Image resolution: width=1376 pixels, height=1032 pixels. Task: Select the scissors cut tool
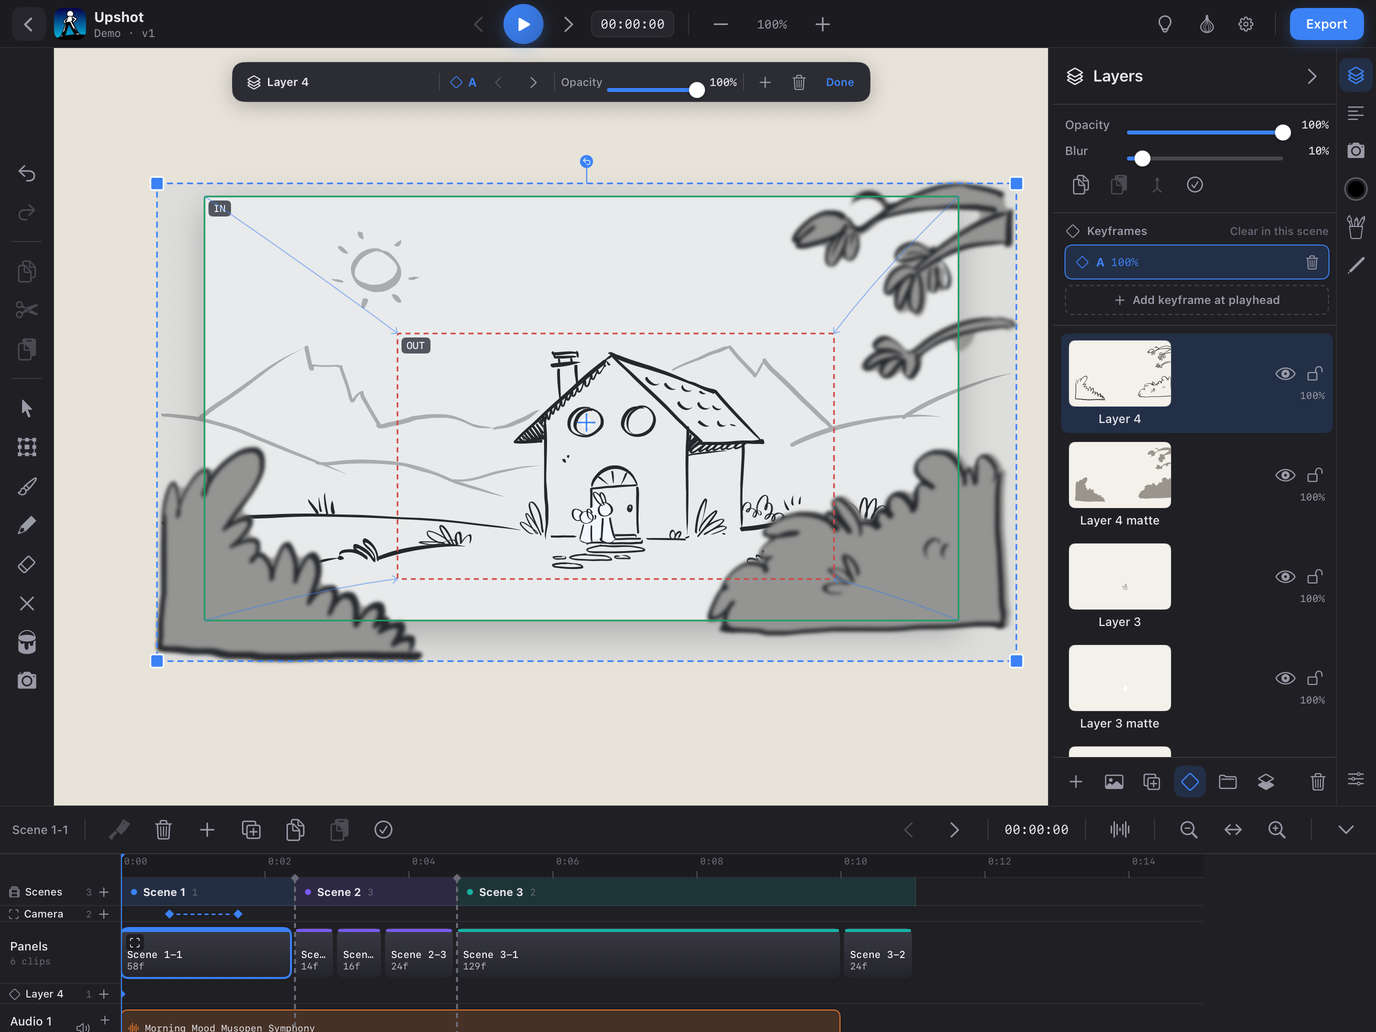point(27,310)
